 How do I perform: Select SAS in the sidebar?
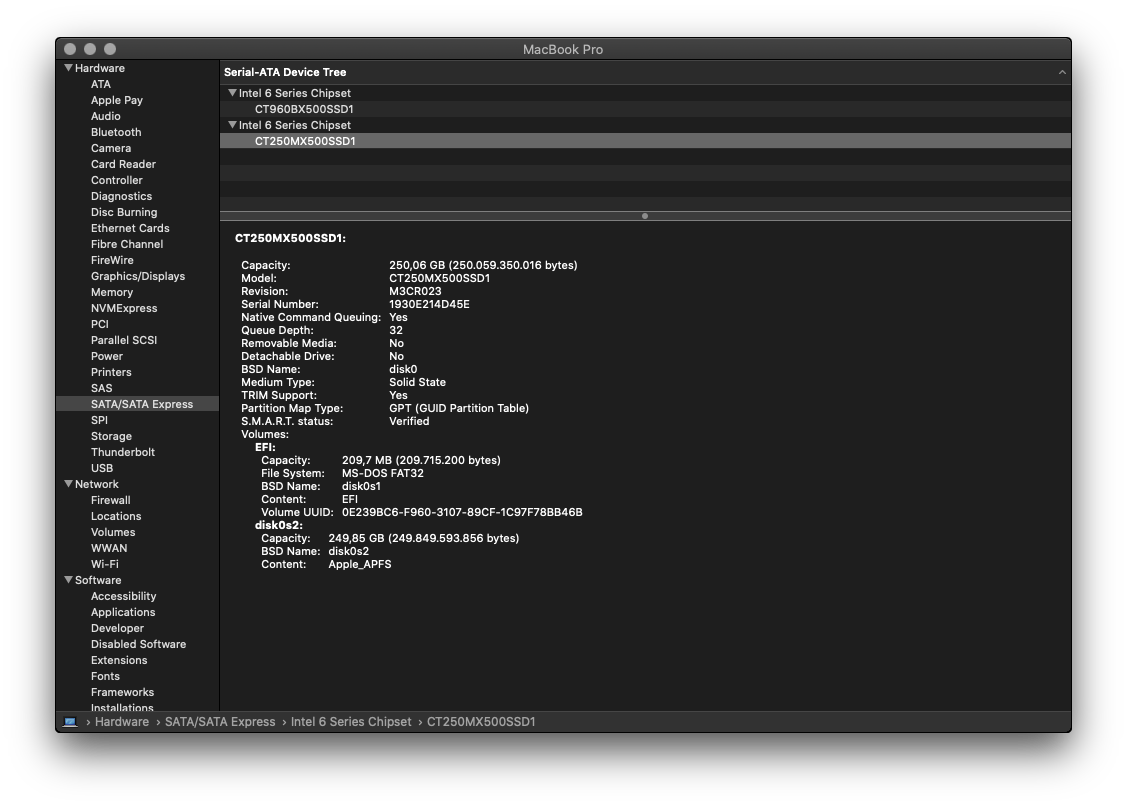coord(101,388)
